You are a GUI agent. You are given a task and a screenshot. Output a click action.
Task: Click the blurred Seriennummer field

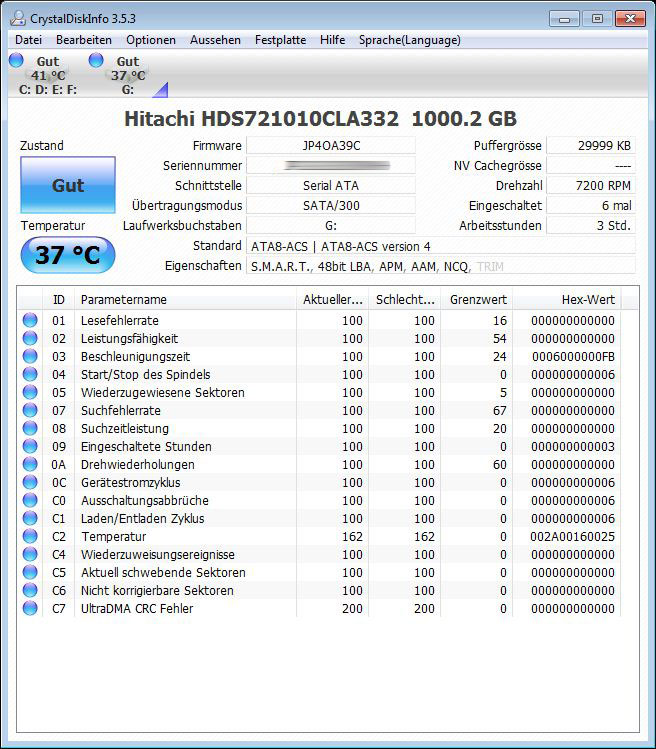click(x=331, y=166)
